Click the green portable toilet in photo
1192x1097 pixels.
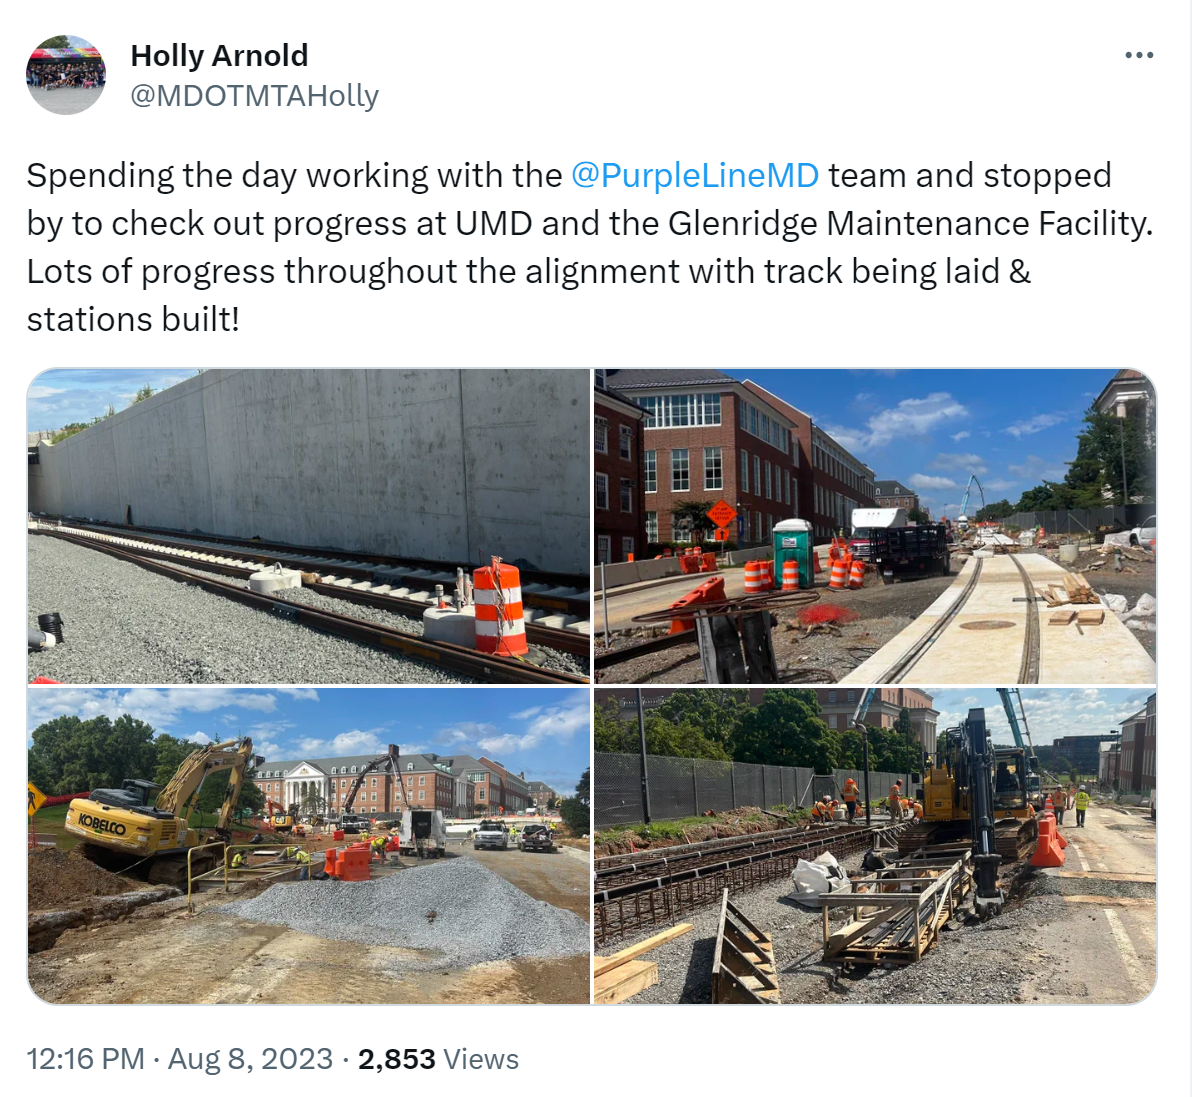794,553
